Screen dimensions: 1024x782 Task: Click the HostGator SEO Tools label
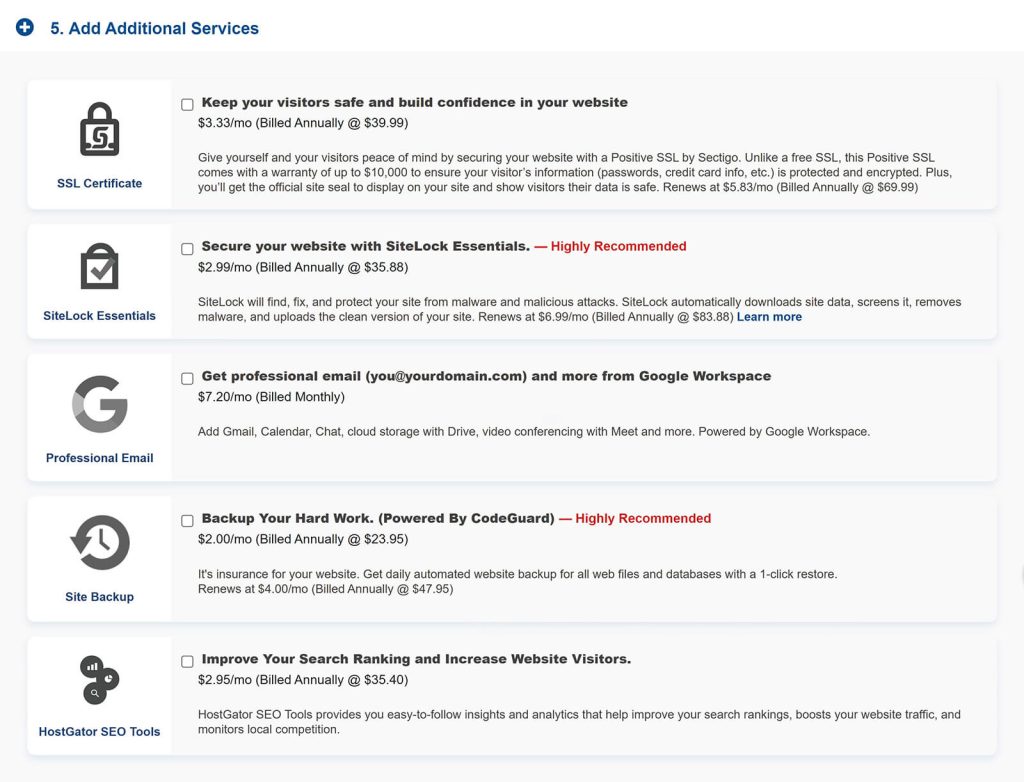click(99, 732)
